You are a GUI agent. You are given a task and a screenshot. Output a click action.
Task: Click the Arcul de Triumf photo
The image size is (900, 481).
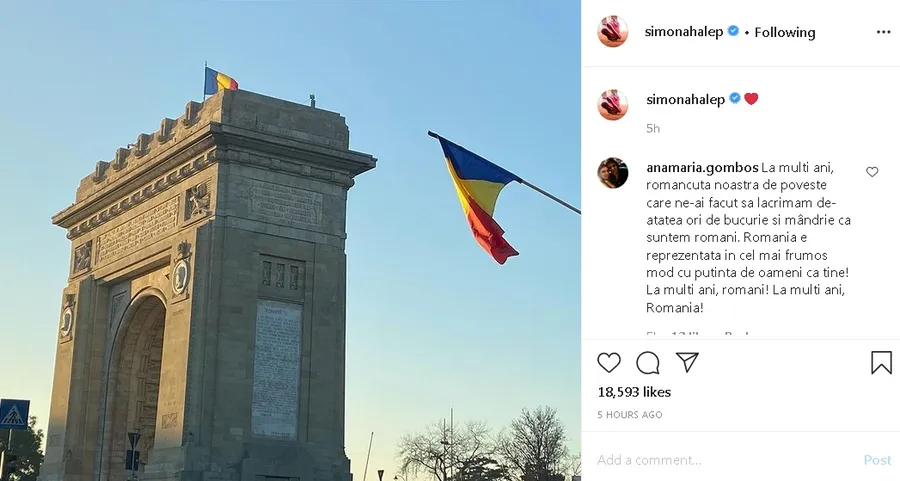tap(290, 240)
